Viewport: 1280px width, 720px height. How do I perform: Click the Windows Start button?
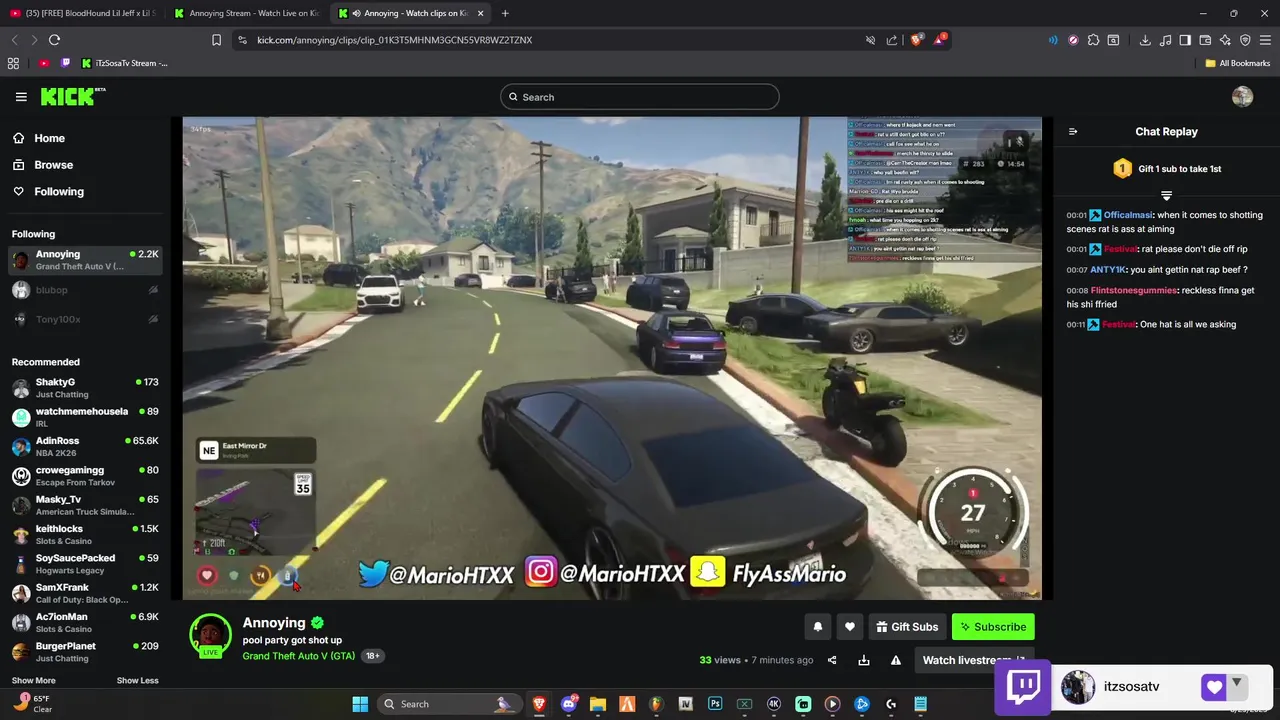click(x=360, y=704)
